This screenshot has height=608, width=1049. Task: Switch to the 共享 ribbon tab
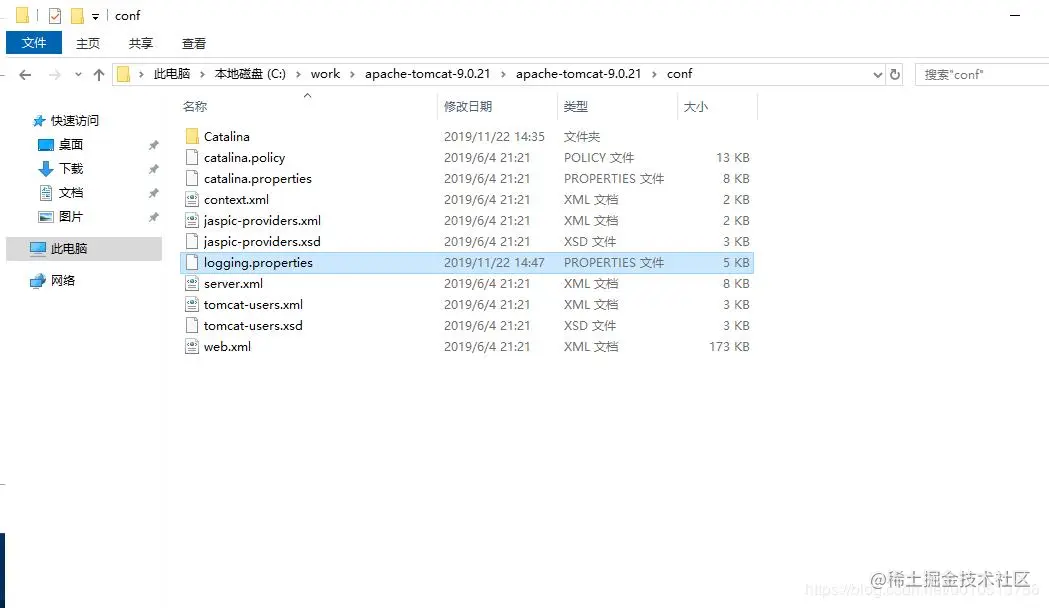click(x=140, y=43)
